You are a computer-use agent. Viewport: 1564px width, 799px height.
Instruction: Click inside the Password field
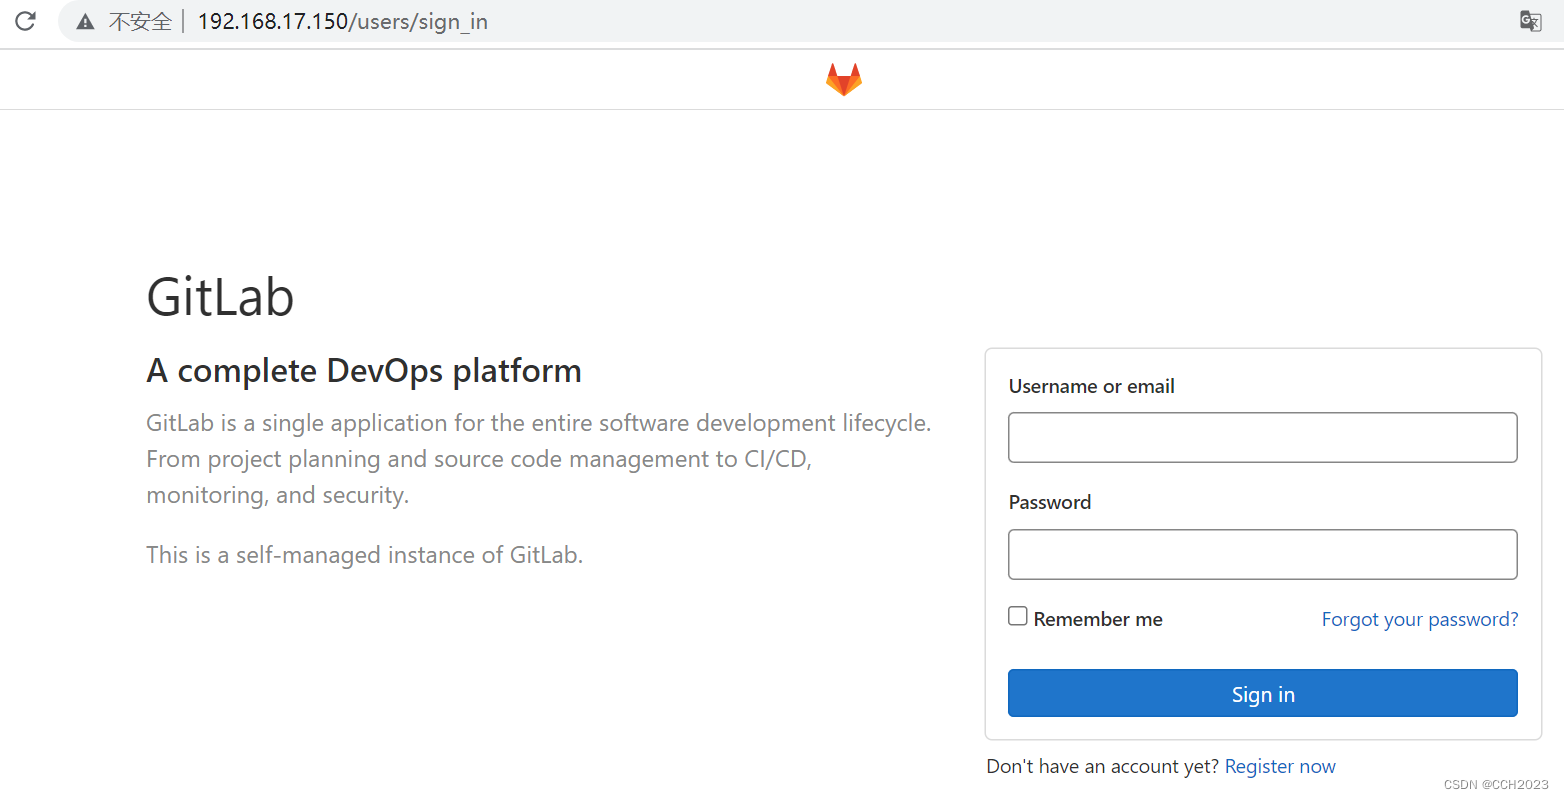pos(1262,554)
